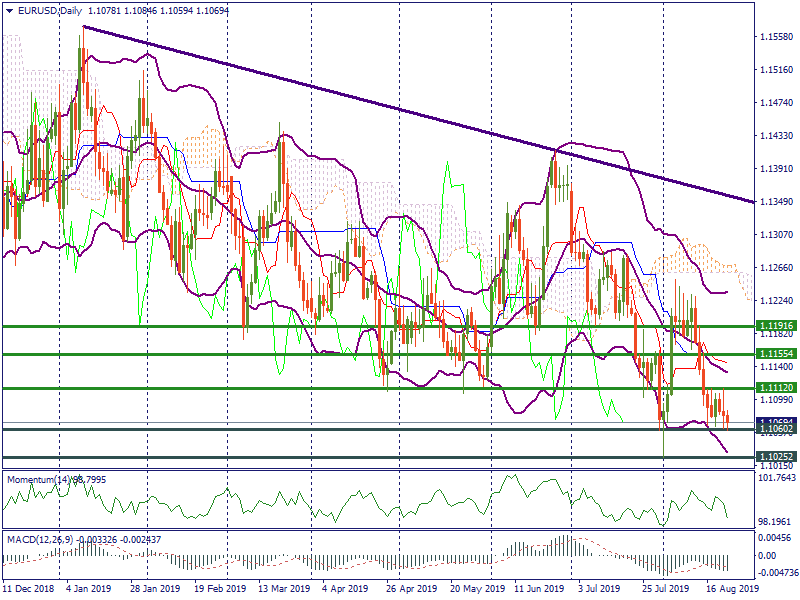Image resolution: width=800 pixels, height=600 pixels.
Task: Click the 1.10602 price label tag
Action: coord(776,429)
